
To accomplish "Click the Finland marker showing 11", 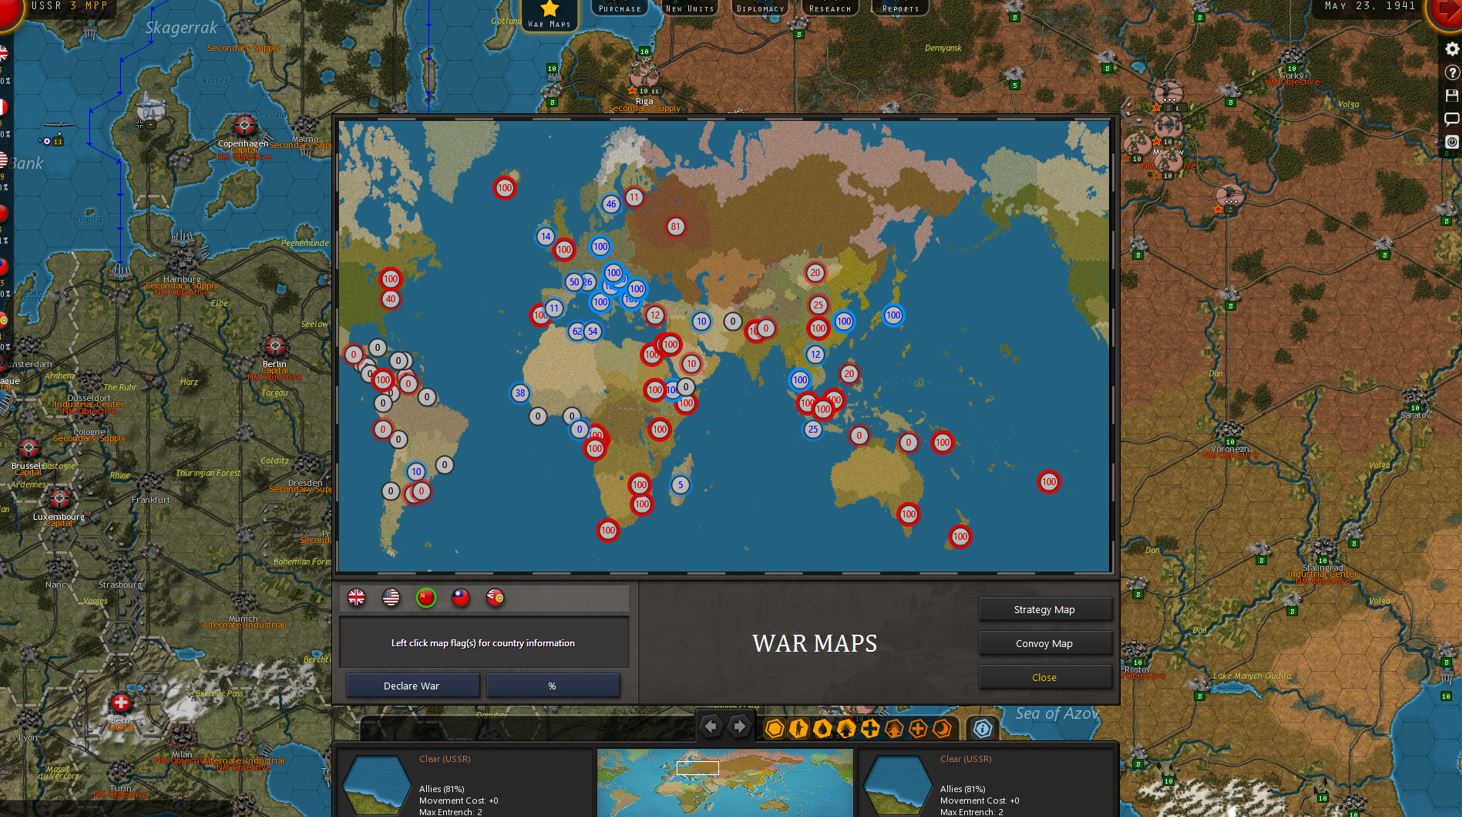I will [x=633, y=198].
